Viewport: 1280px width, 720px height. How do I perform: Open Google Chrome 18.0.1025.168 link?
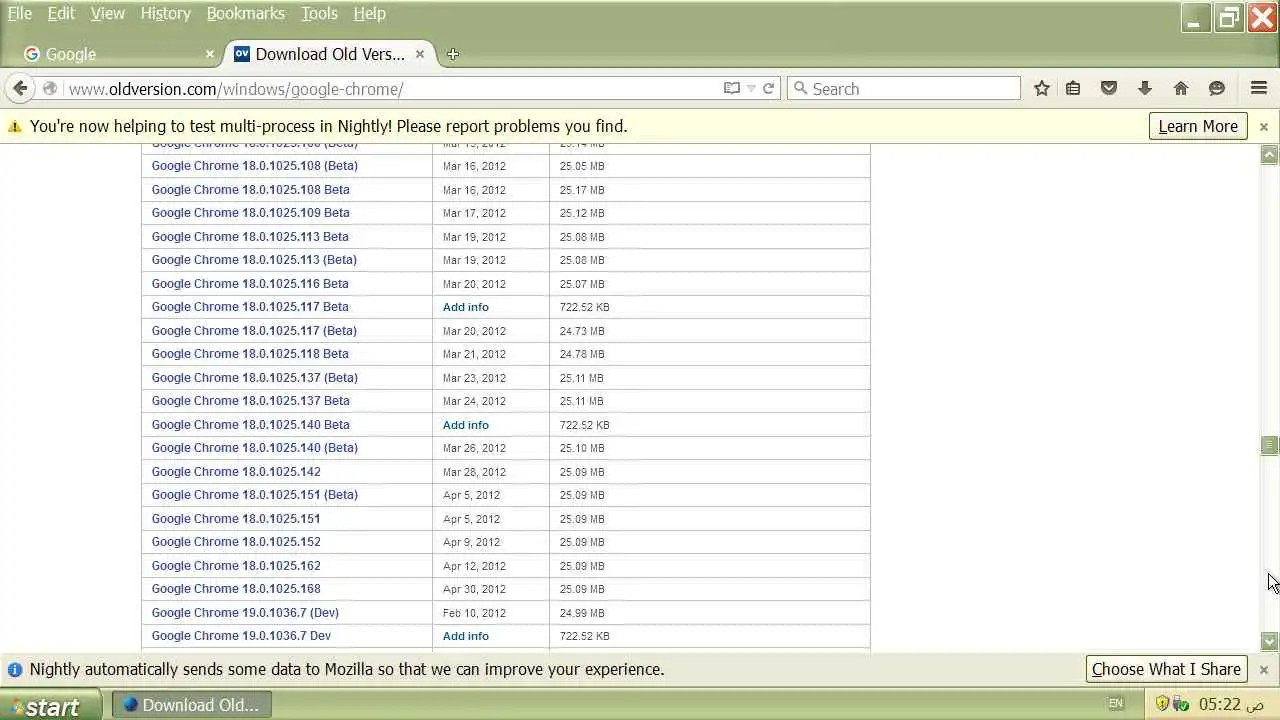pos(236,589)
